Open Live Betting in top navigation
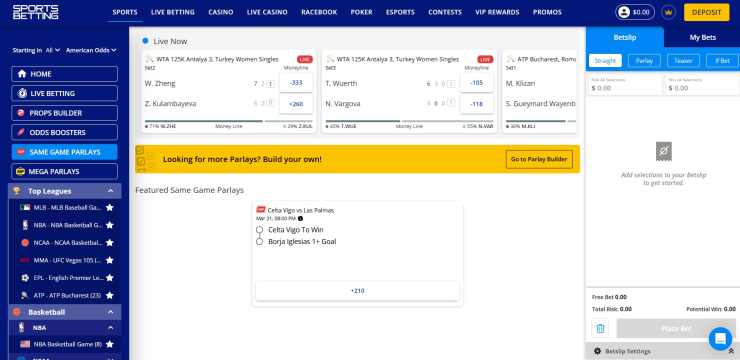The image size is (740, 360). coord(173,12)
